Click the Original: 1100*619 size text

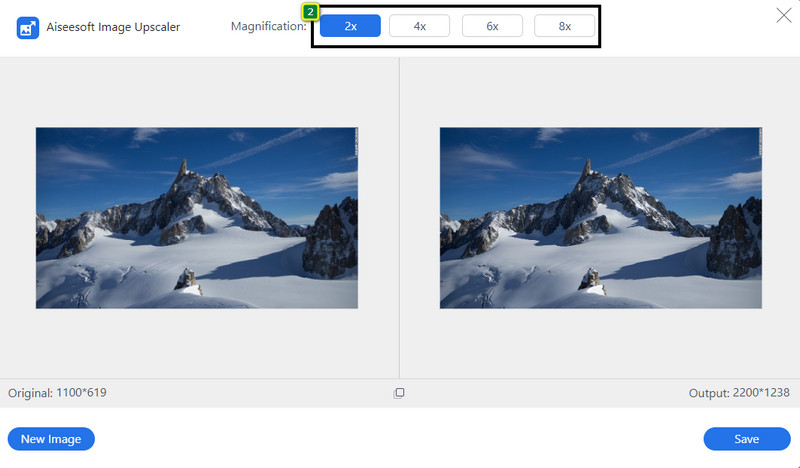[57, 393]
